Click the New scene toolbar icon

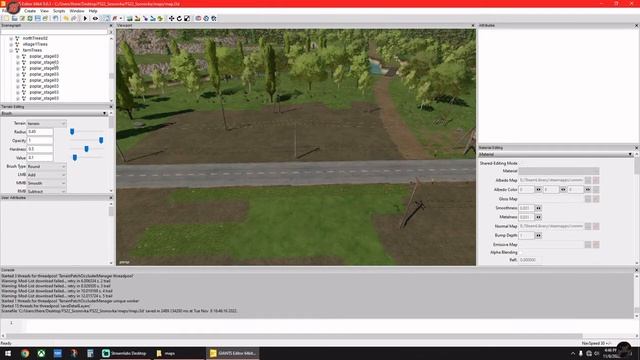6,18
